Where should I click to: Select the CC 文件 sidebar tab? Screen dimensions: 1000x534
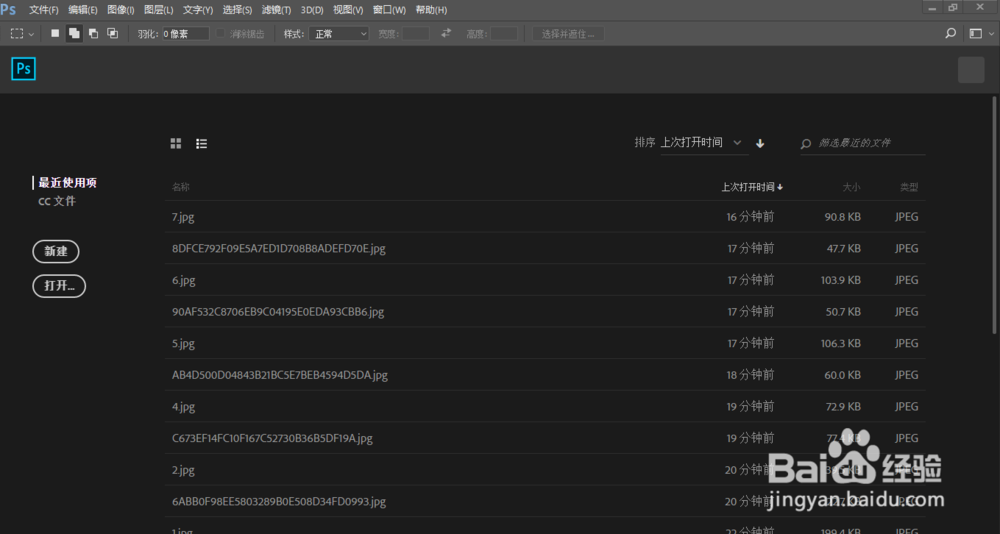point(57,202)
